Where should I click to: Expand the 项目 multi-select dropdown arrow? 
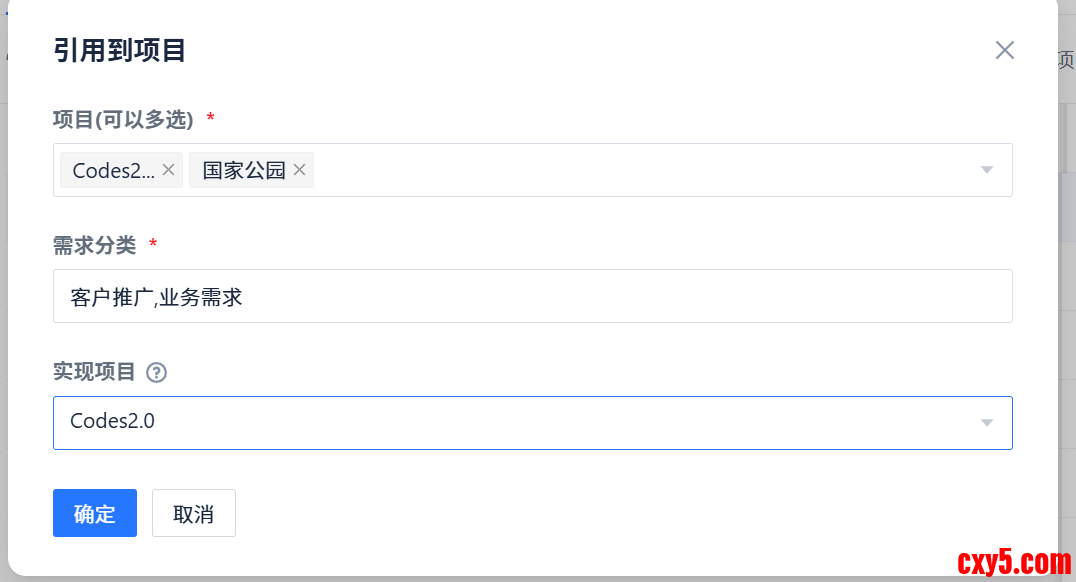pos(987,170)
